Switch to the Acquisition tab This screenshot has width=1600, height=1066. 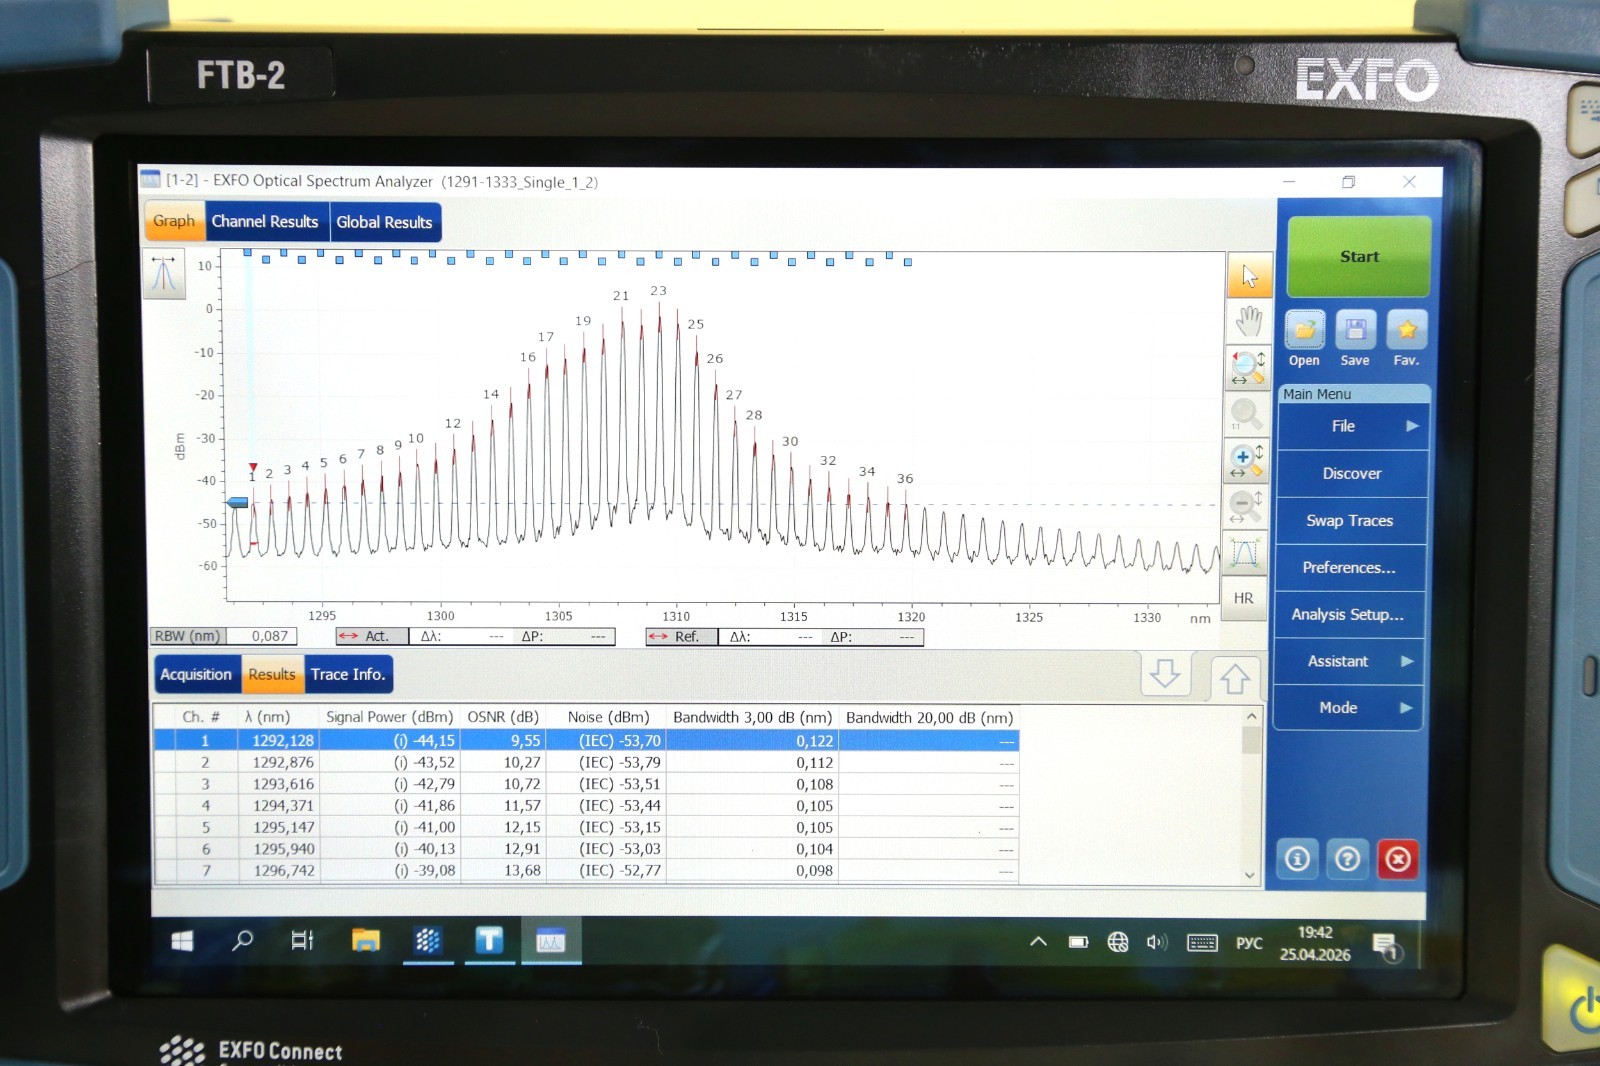(x=196, y=674)
